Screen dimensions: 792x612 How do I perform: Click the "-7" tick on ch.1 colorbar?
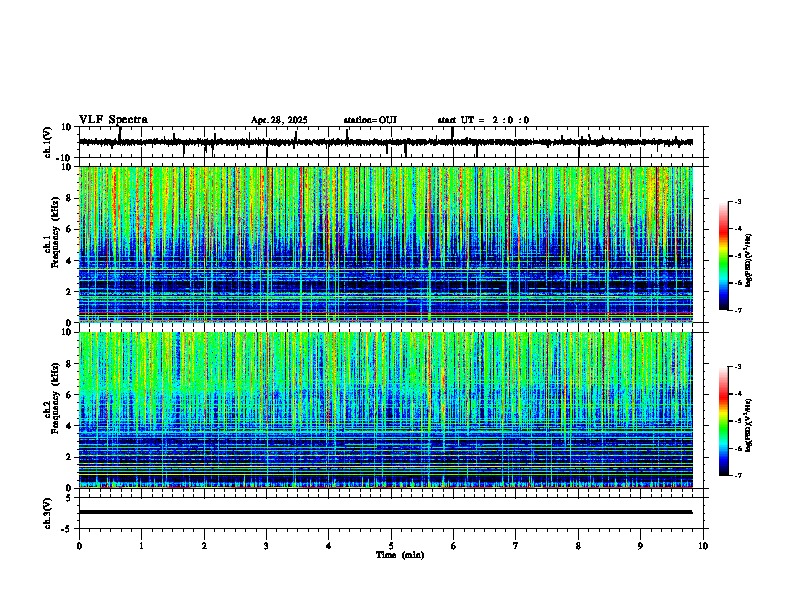[x=737, y=310]
